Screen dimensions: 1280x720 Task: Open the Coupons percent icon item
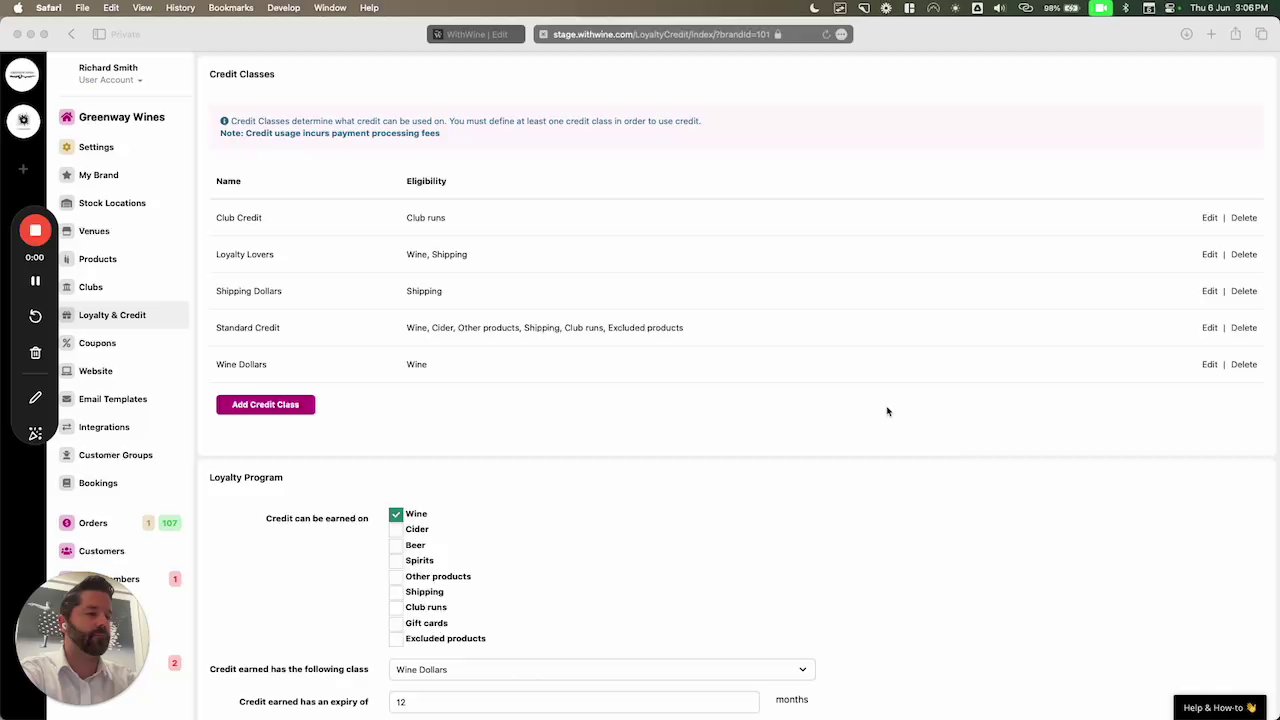point(67,343)
